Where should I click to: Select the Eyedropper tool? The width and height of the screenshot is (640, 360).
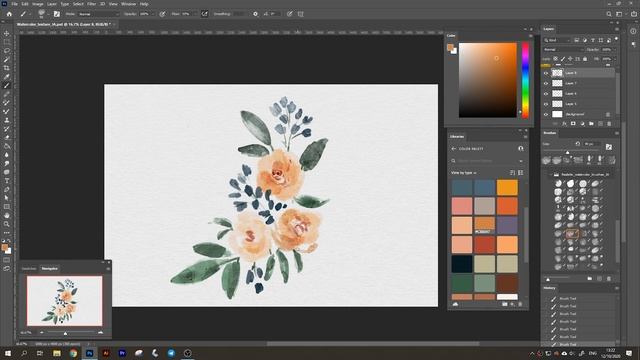[7, 77]
